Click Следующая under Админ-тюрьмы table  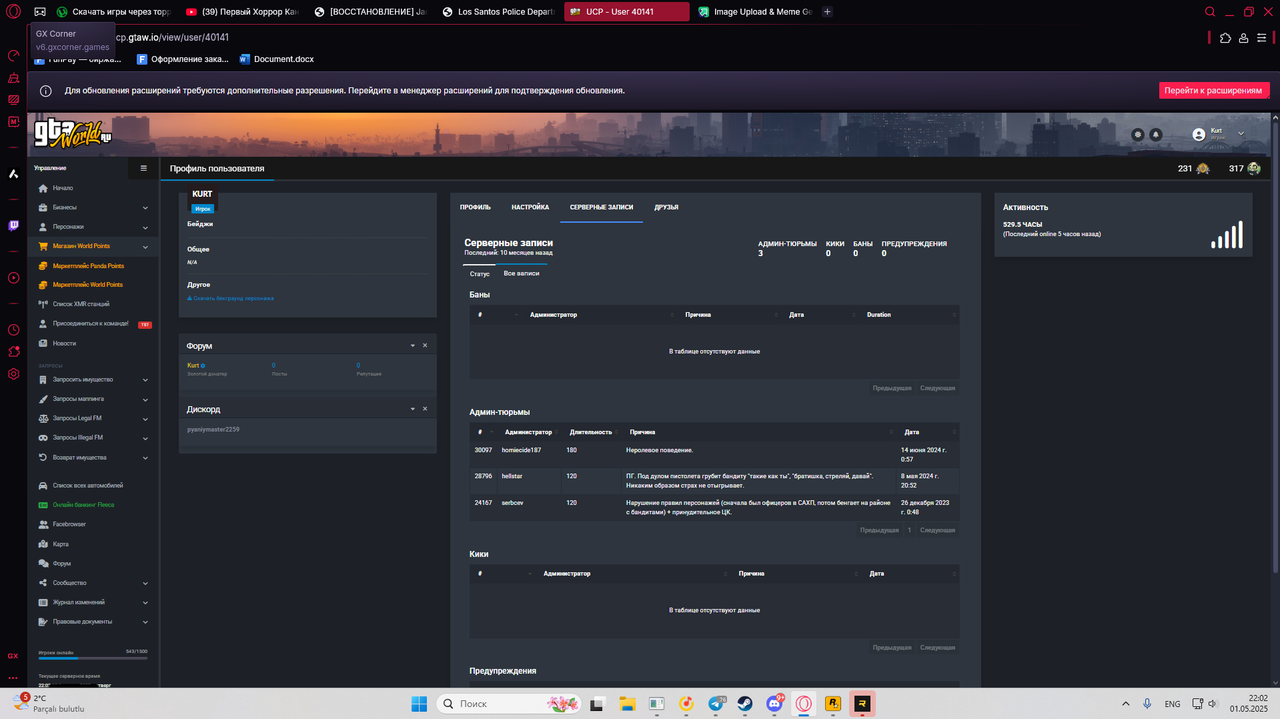[937, 530]
